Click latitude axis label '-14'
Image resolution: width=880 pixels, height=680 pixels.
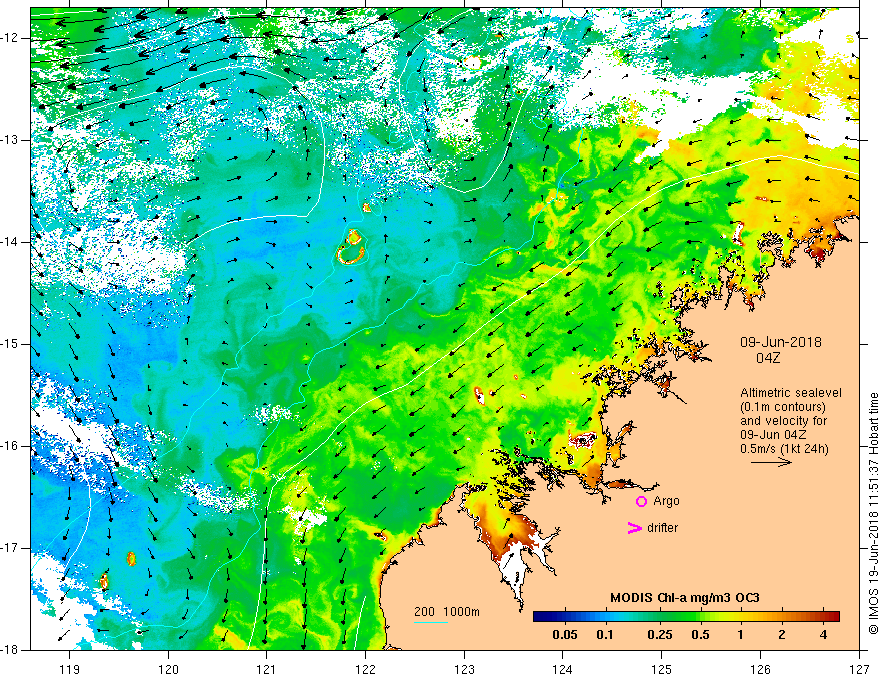[x=10, y=242]
